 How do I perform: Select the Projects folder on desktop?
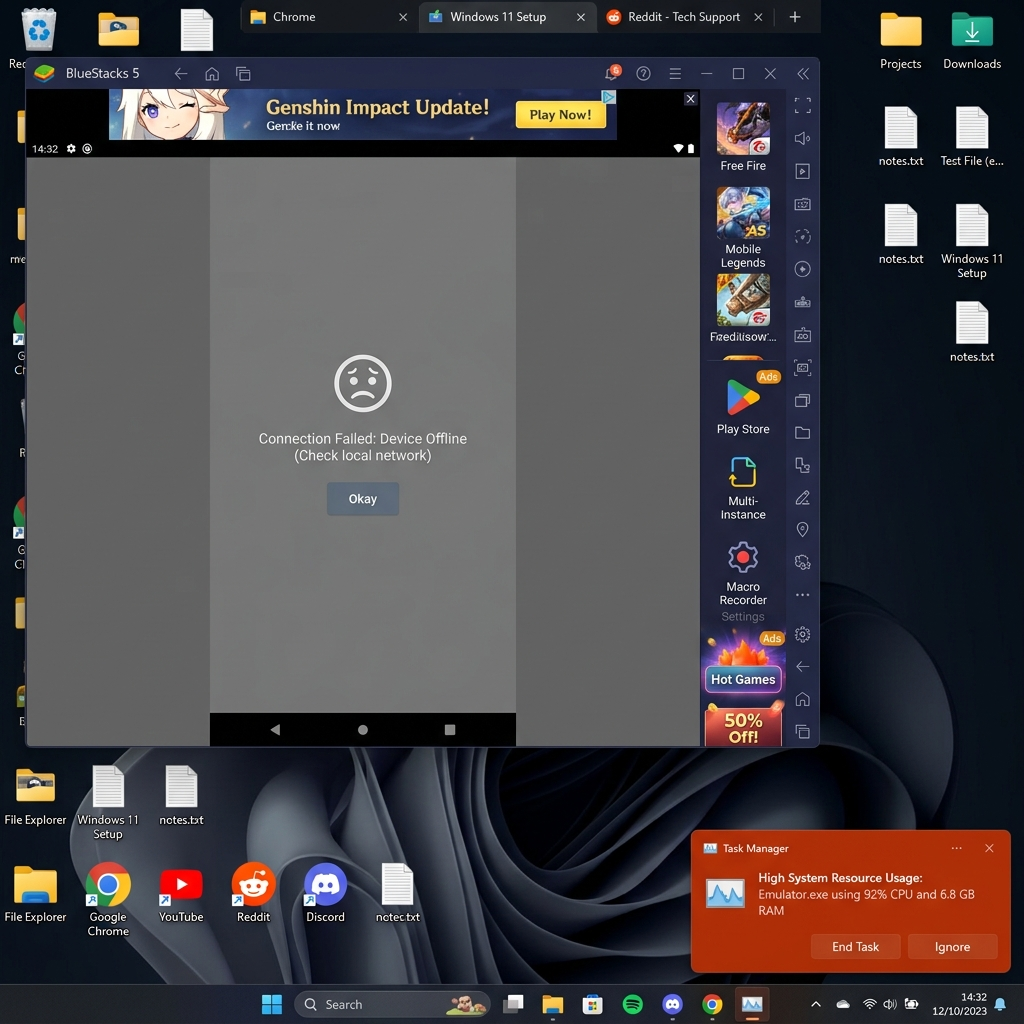pos(901,40)
